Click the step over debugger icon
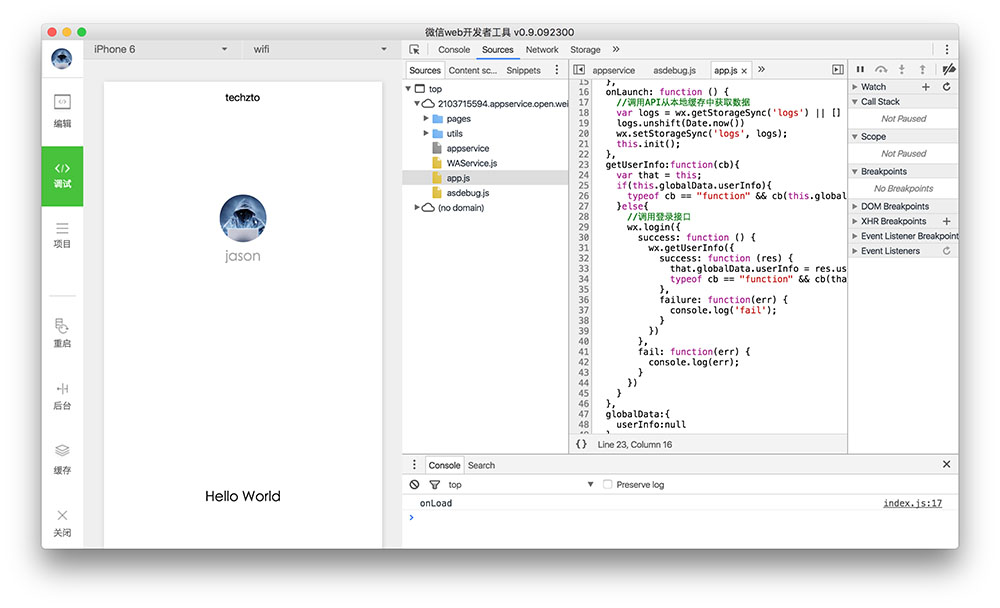1000x608 pixels. pos(881,70)
